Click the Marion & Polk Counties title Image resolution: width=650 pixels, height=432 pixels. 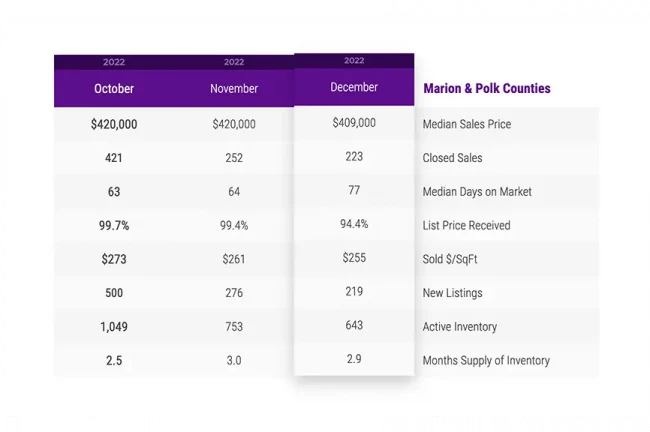point(487,88)
